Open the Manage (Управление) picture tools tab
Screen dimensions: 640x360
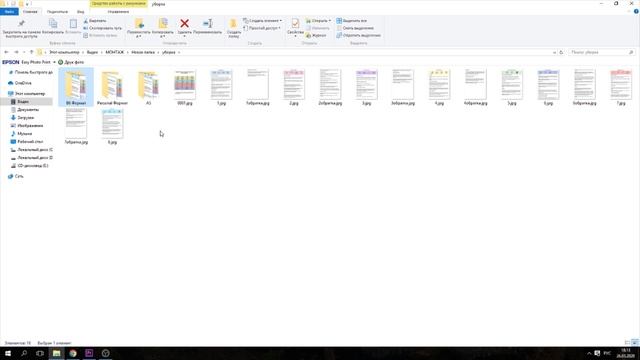pos(118,11)
